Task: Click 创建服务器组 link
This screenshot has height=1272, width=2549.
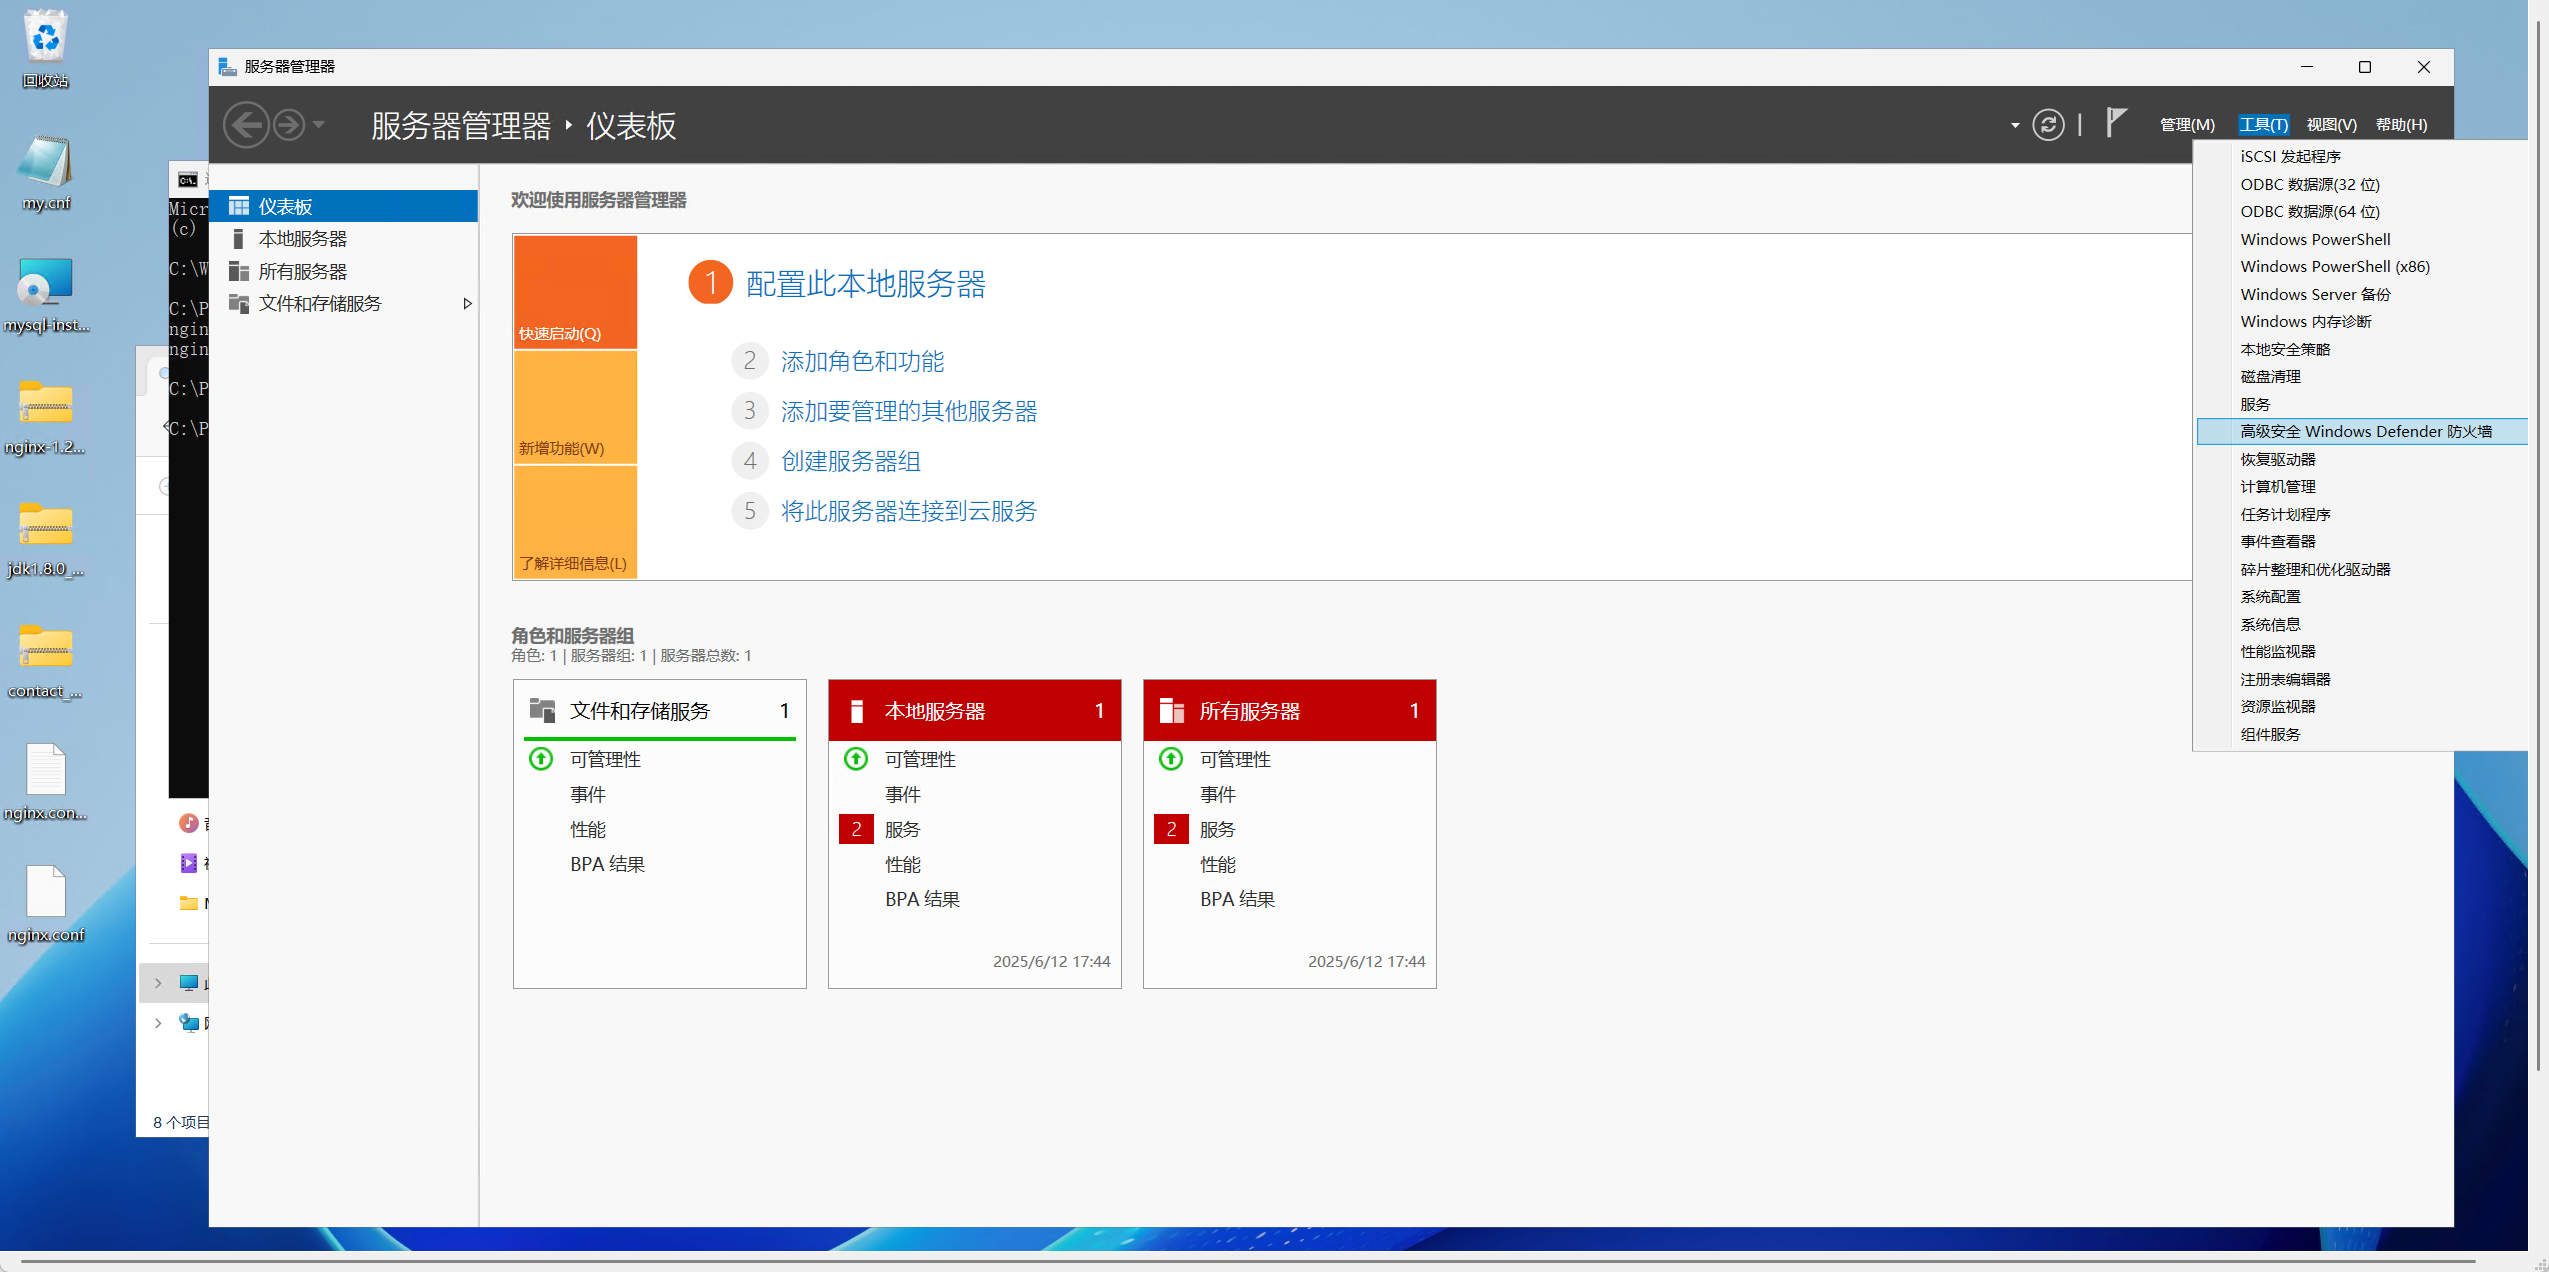Action: (850, 462)
